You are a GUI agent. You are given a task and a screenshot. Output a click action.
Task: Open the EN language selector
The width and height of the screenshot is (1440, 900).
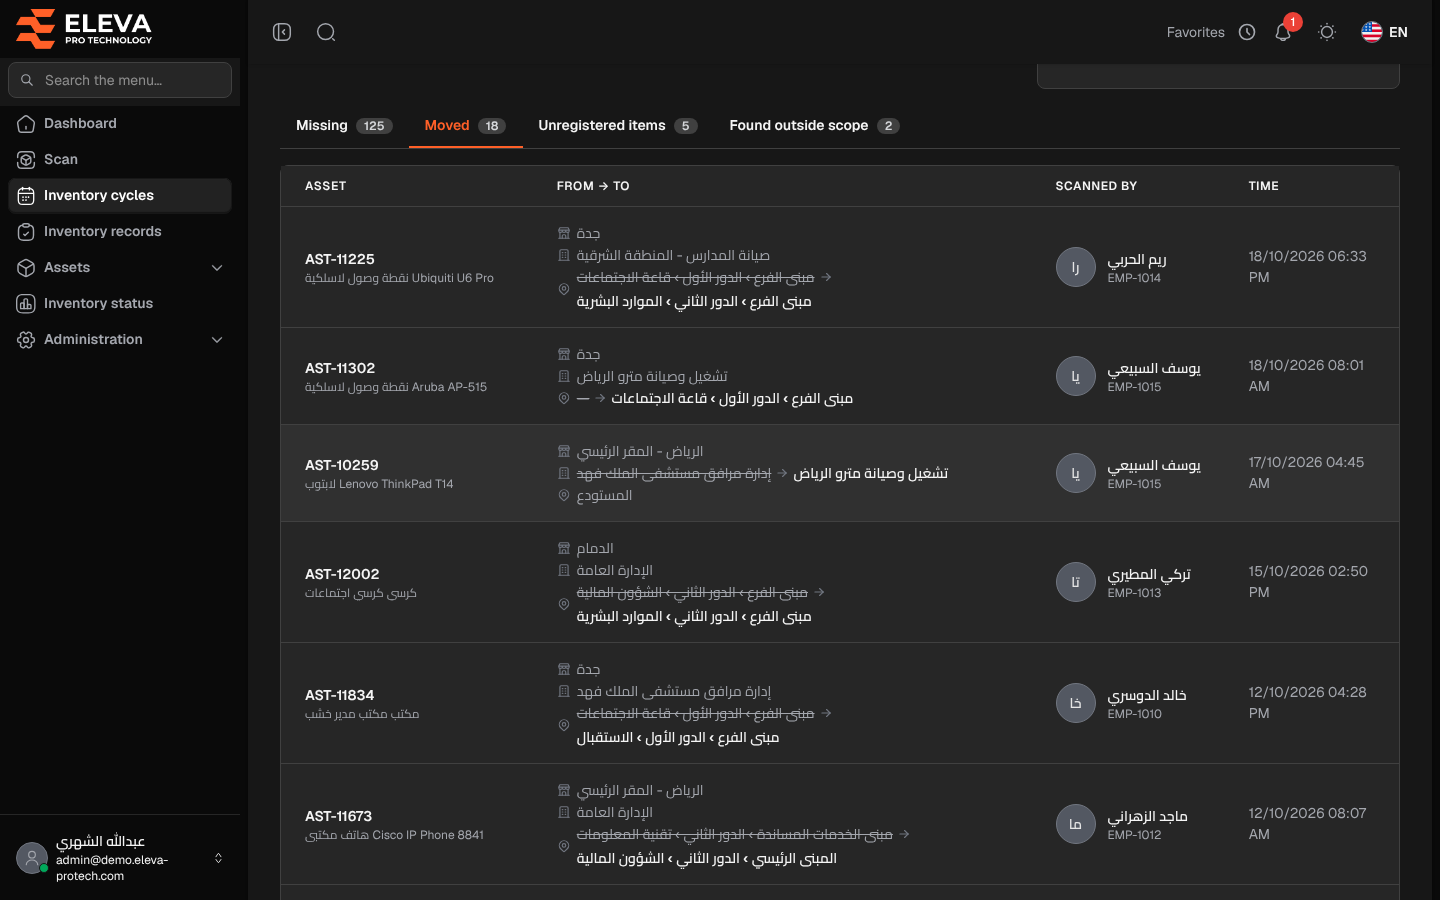[x=1385, y=32]
